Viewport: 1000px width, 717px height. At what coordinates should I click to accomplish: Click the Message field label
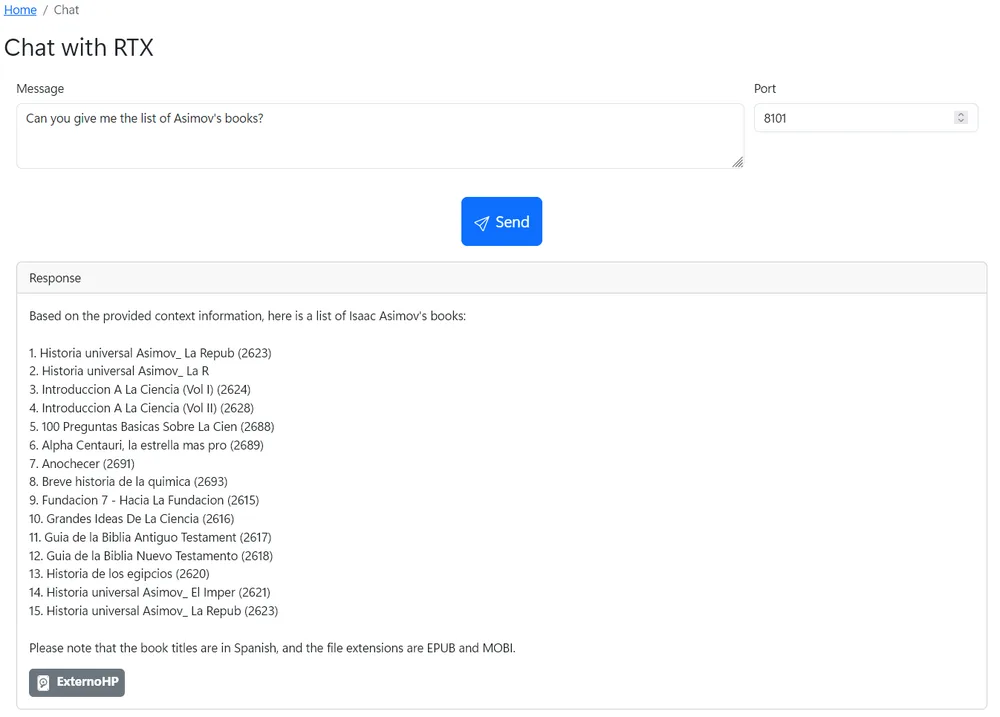point(40,89)
